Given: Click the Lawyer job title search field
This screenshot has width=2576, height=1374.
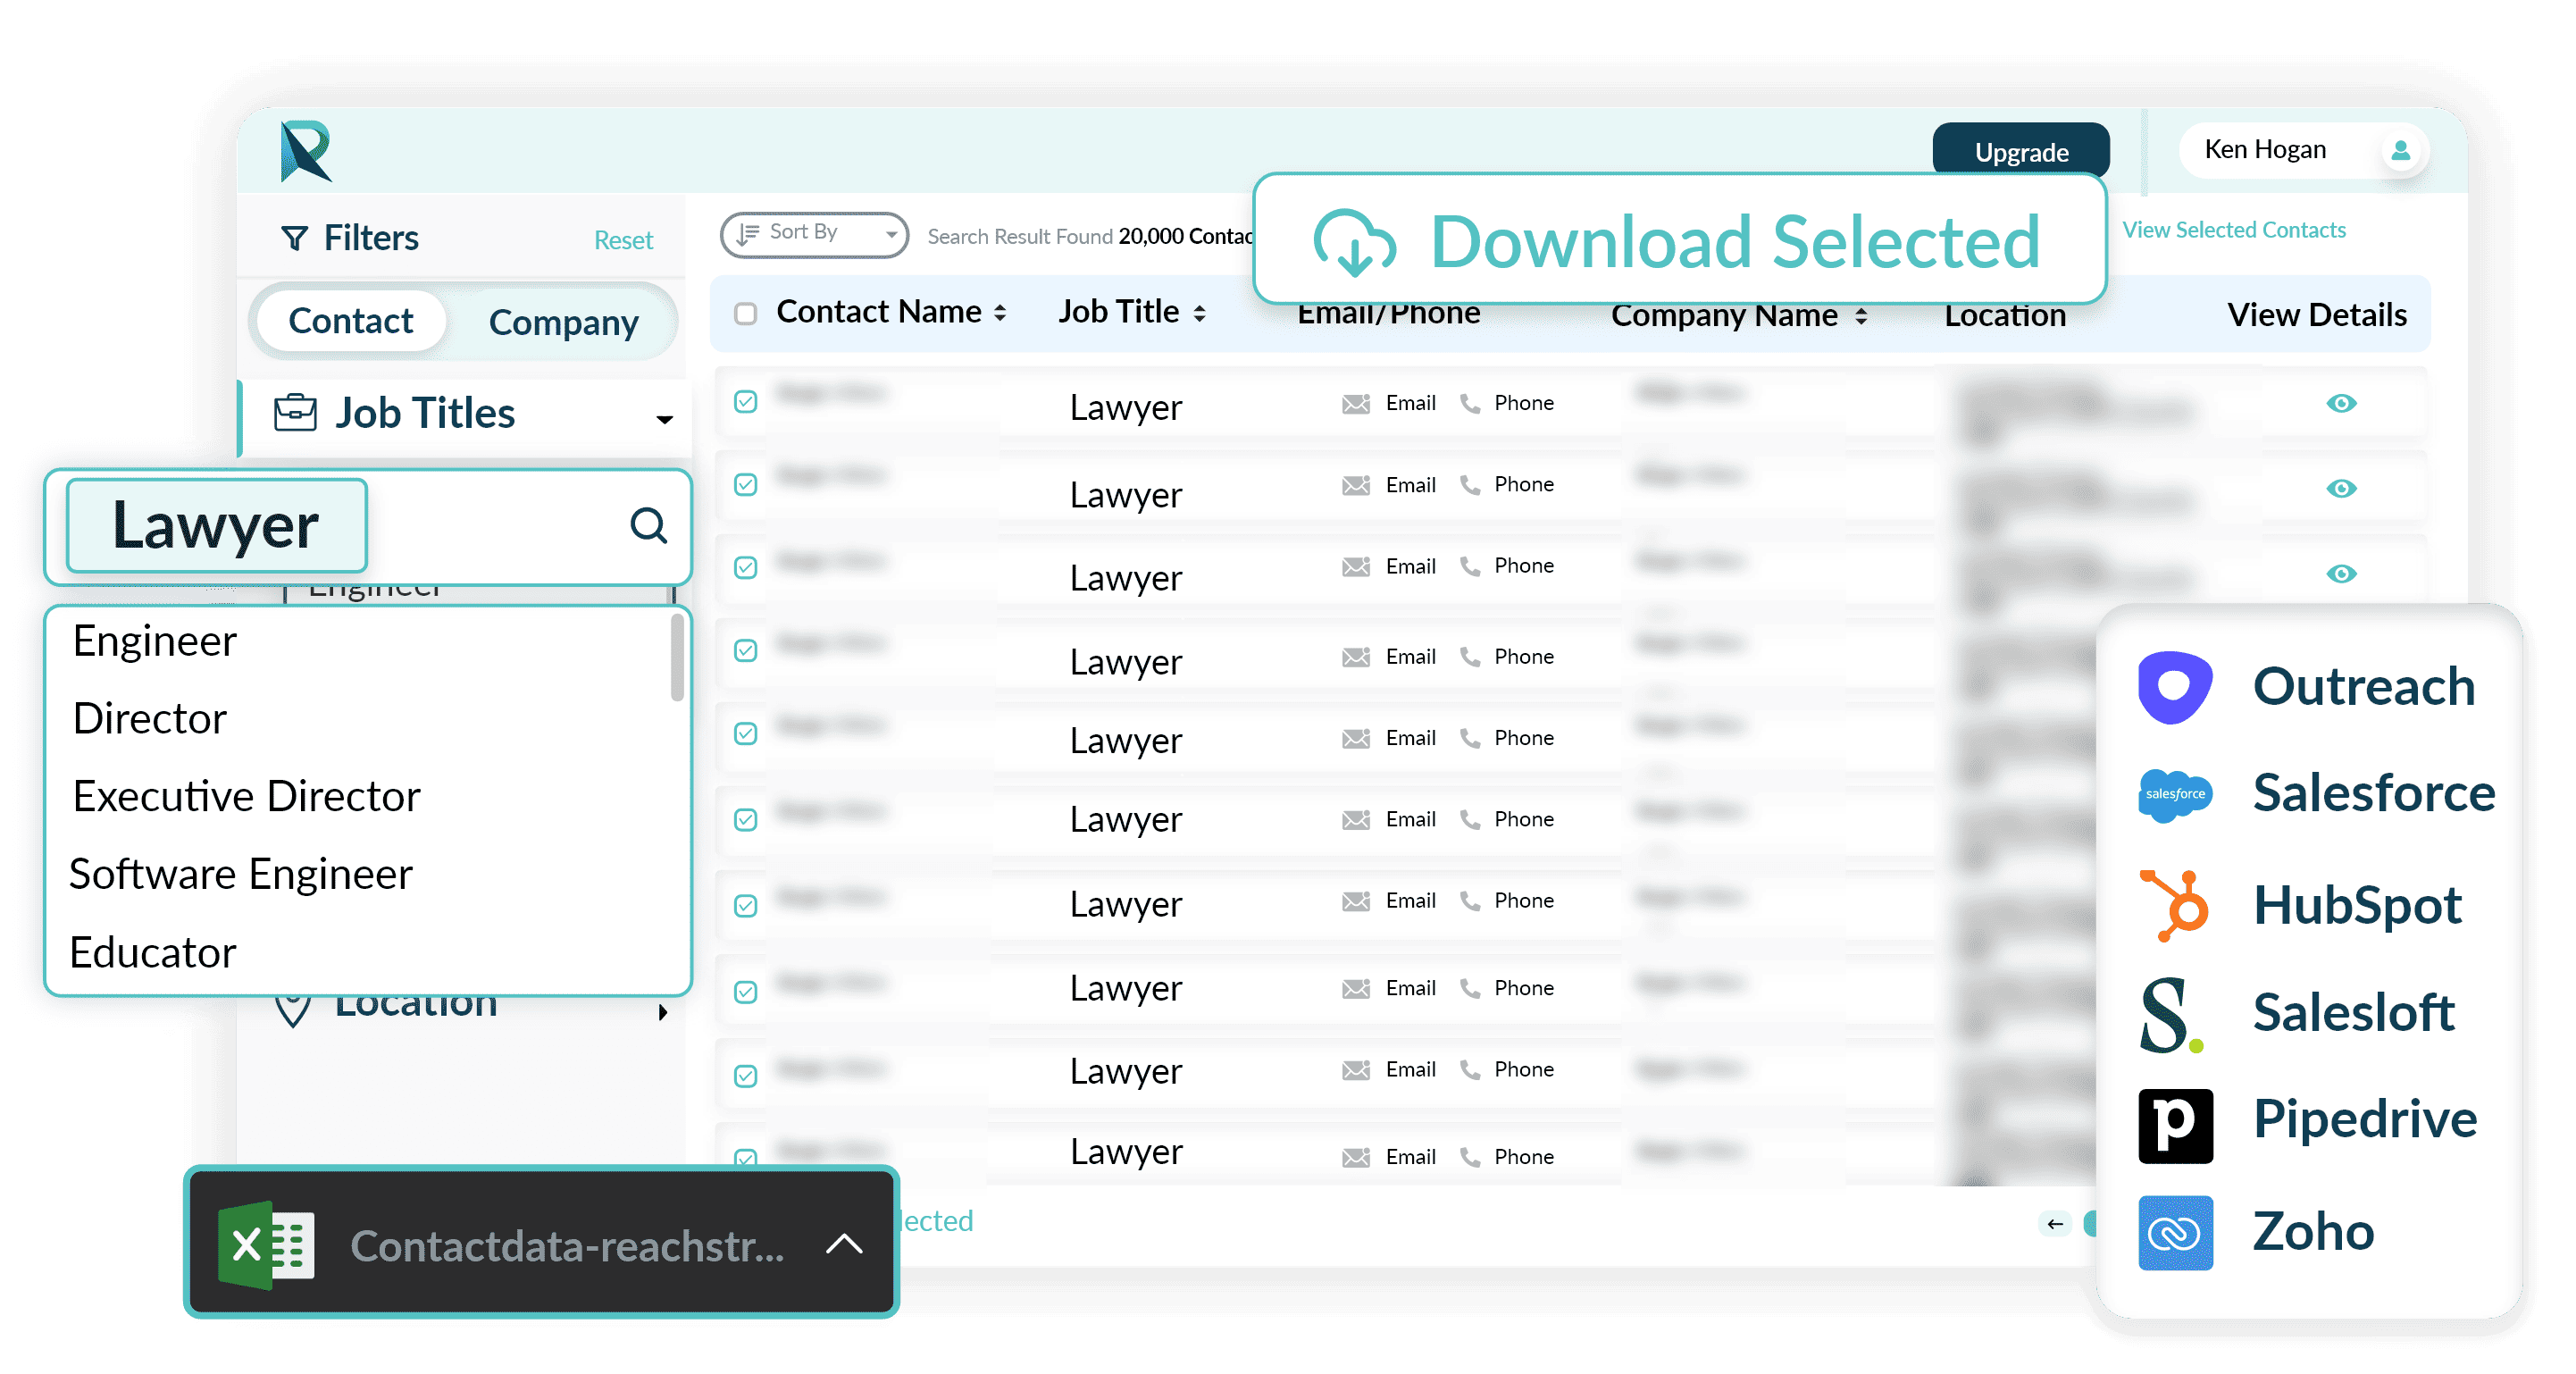Looking at the screenshot, I should [x=368, y=526].
